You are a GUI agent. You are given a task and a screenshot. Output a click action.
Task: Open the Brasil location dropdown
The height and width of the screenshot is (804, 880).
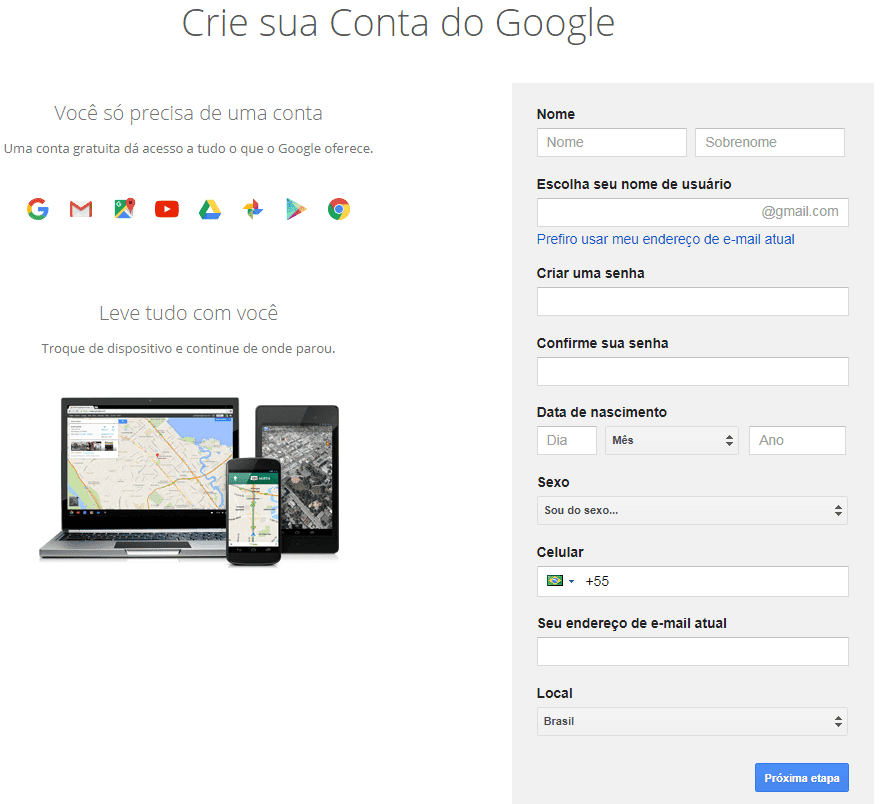coord(692,722)
